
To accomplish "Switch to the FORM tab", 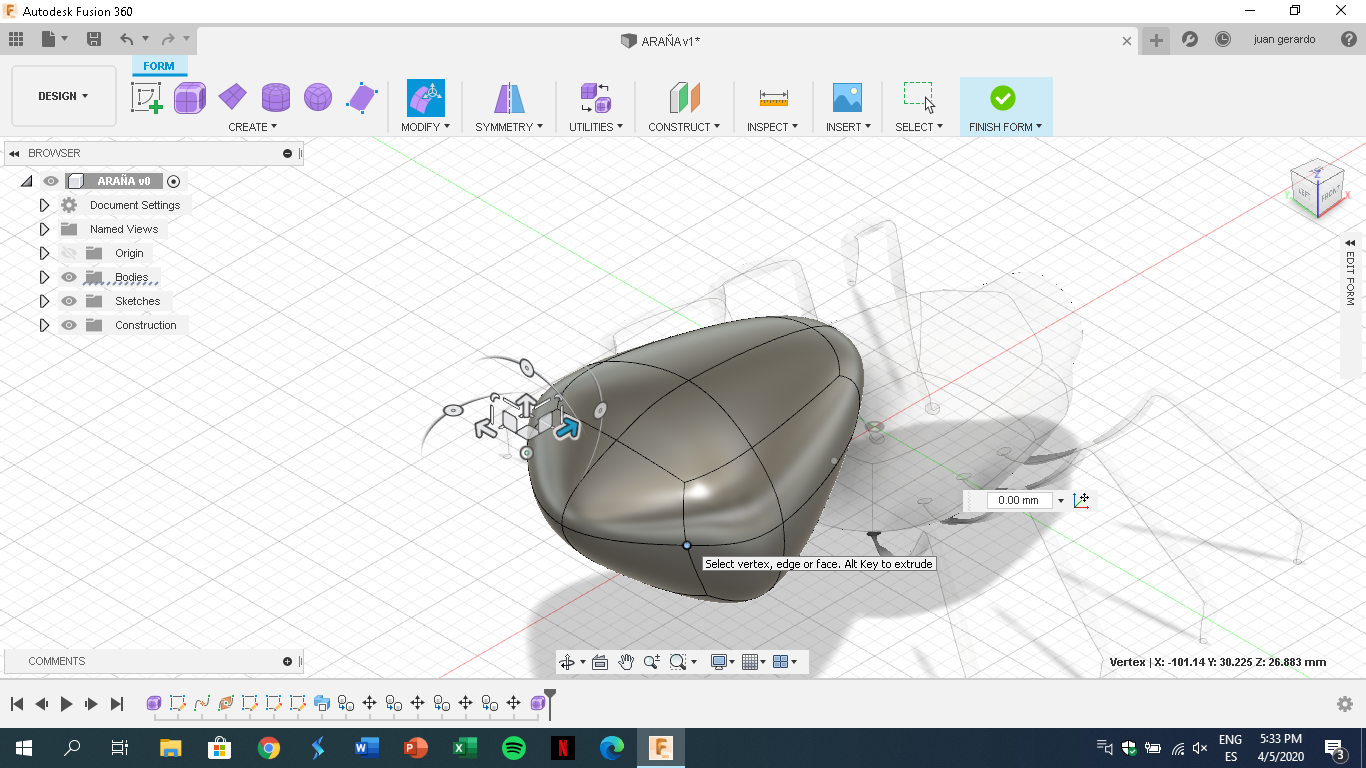I will [159, 66].
